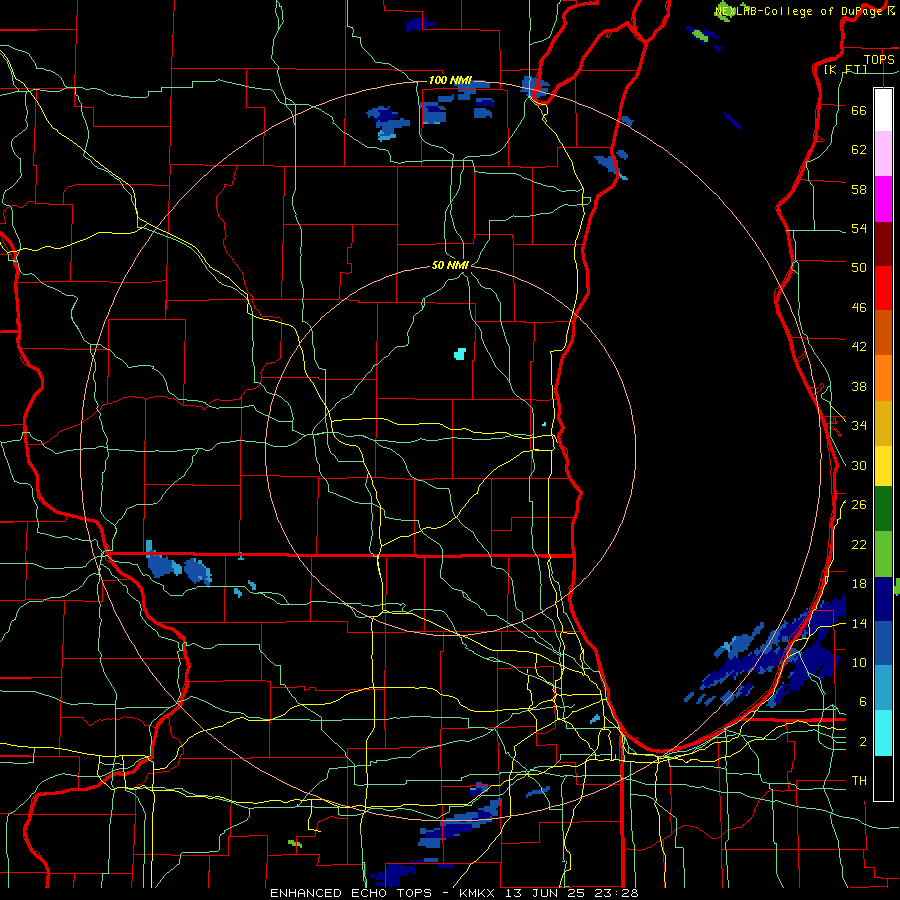Click the legend value "66"
This screenshot has height=900, width=900.
click(x=859, y=110)
